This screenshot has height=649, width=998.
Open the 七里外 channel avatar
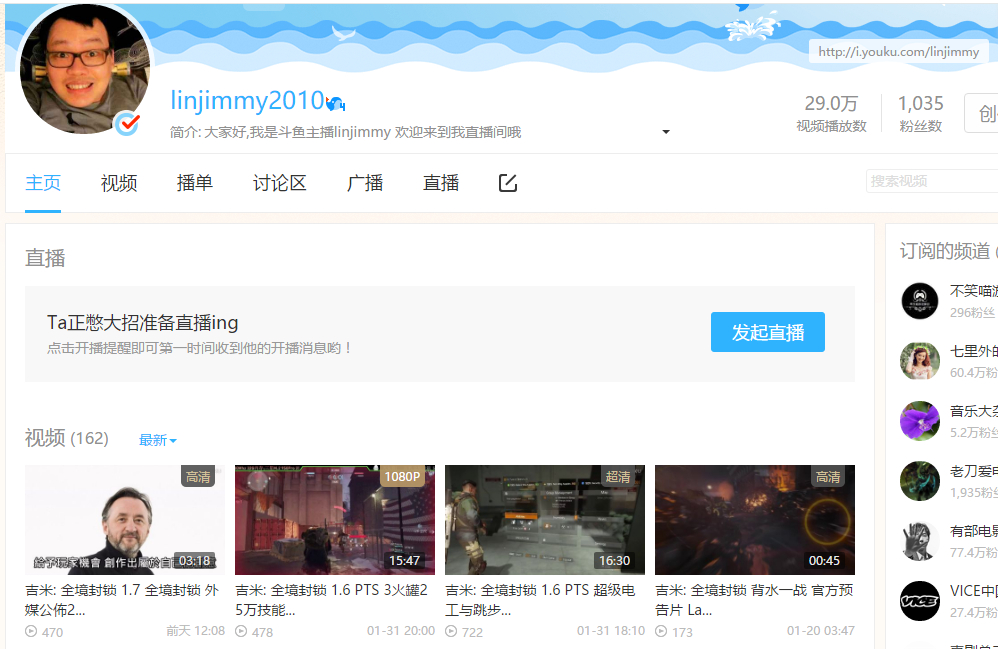tap(920, 361)
